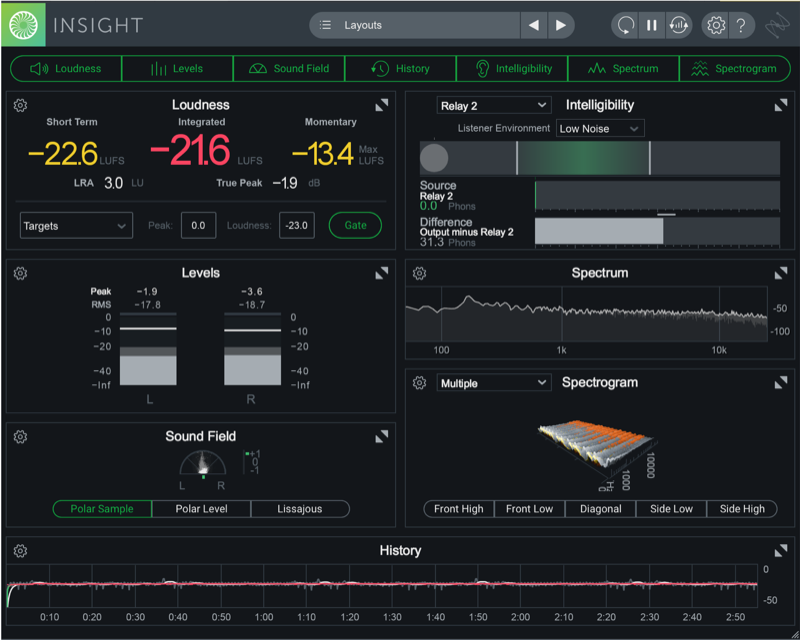Screen dimensions: 800x640
Task: Expand the Levels panel
Action: tap(382, 273)
